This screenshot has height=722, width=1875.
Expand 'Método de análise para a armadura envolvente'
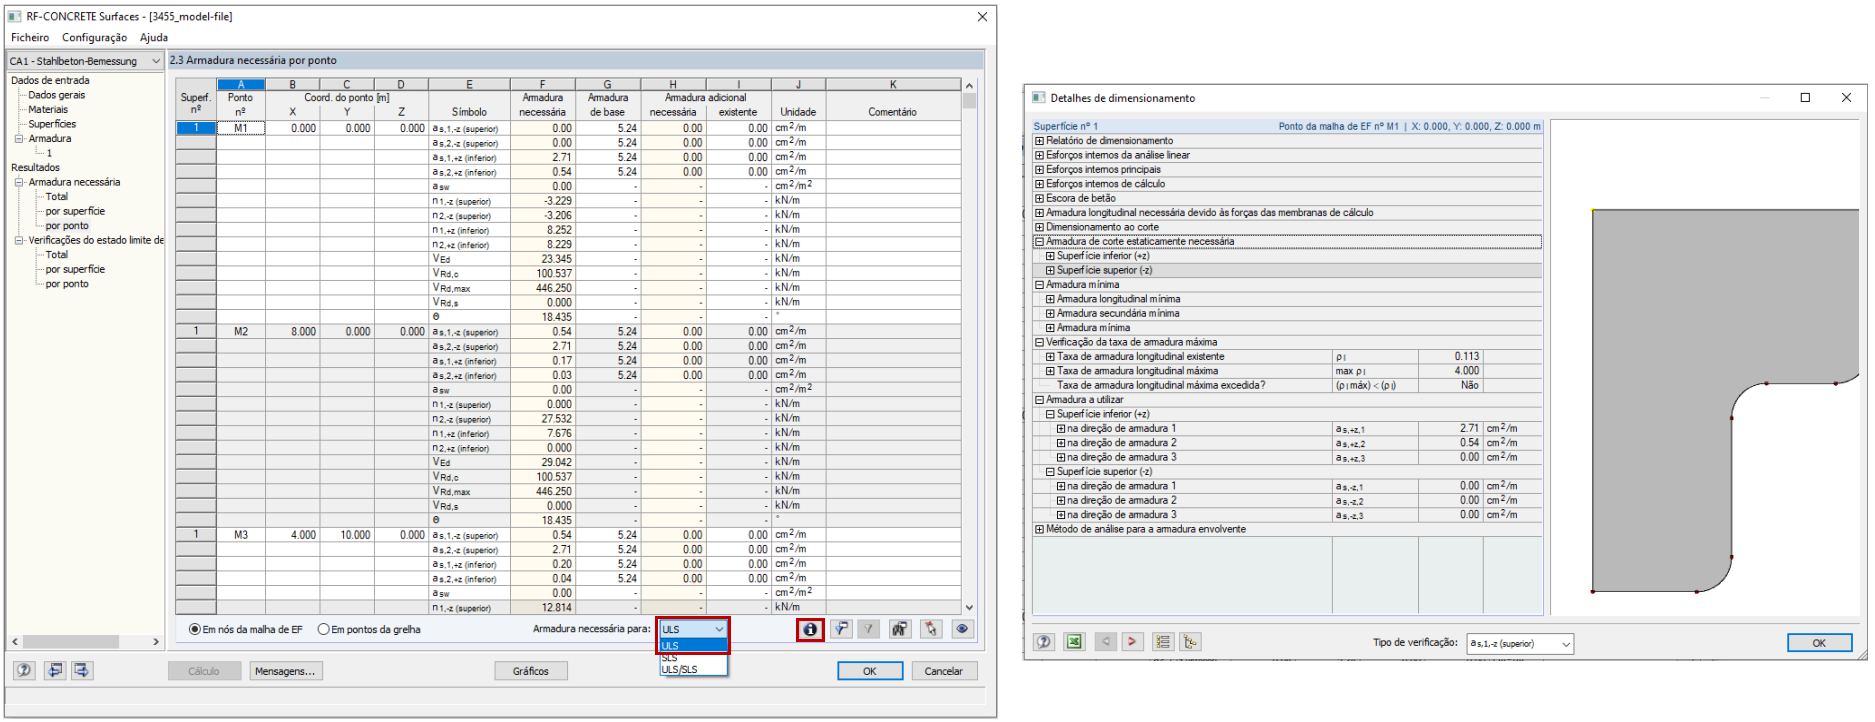pos(1039,530)
